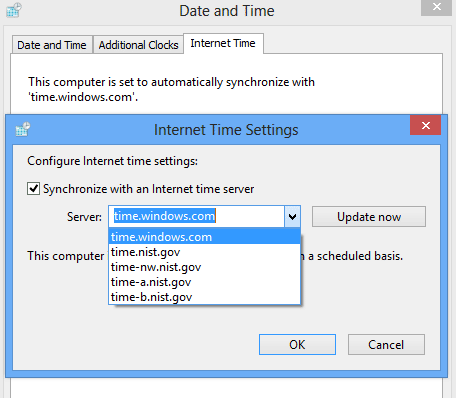Screen dimensions: 456x398
Task: Close the Internet Time Settings dialog
Action: [425, 125]
